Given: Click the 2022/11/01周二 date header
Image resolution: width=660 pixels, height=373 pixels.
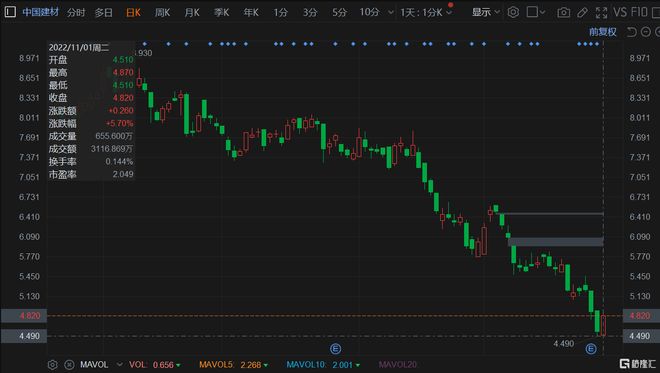Looking at the screenshot, I should coord(79,48).
